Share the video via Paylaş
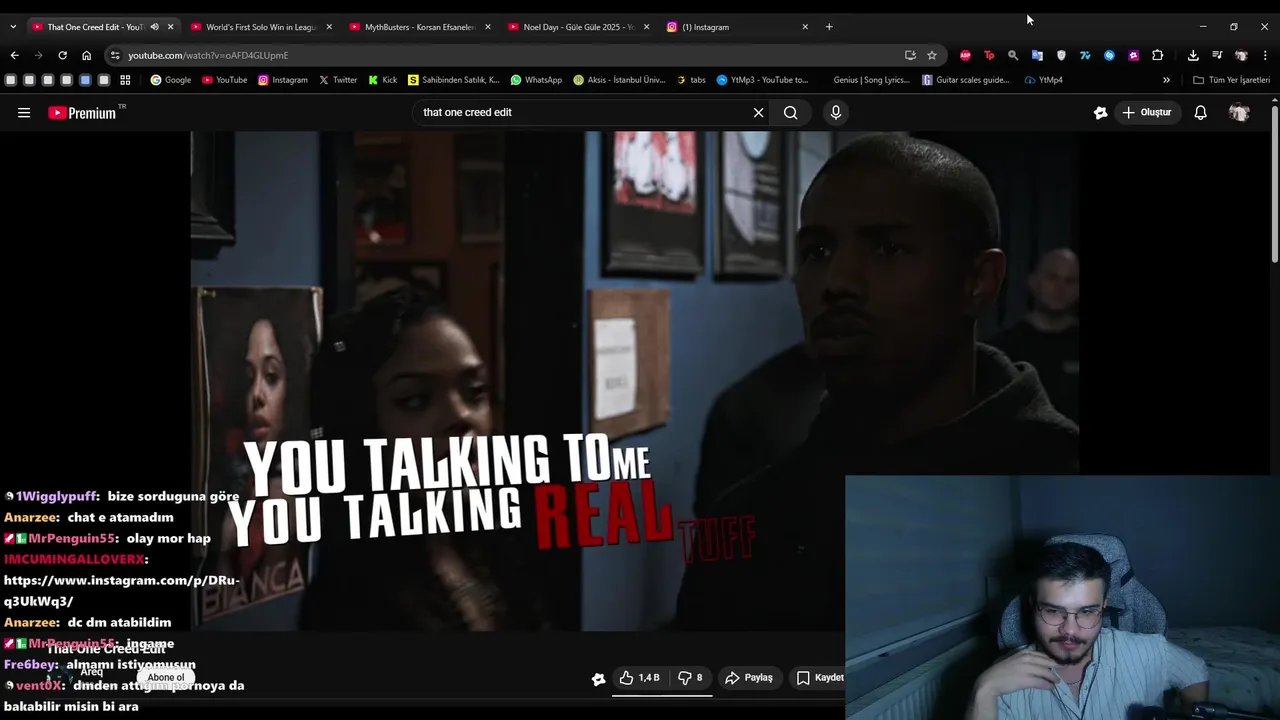The height and width of the screenshot is (720, 1280). tap(749, 678)
